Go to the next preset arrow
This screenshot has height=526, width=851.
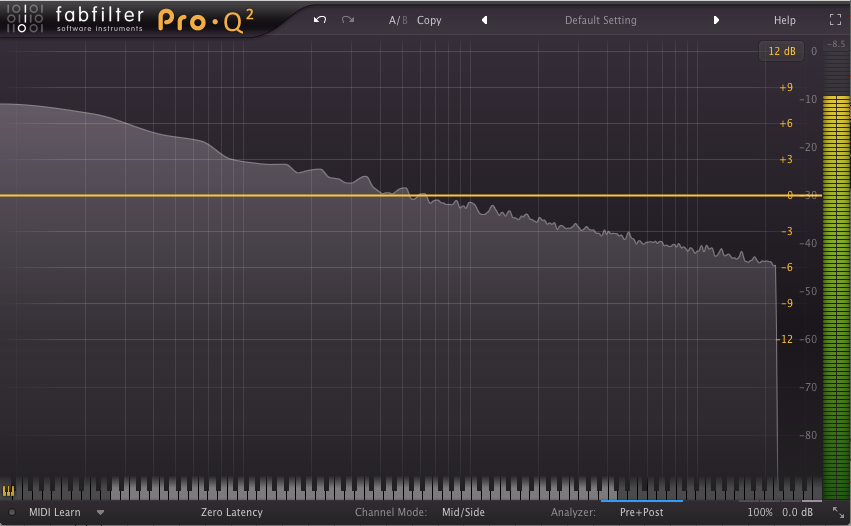point(716,20)
